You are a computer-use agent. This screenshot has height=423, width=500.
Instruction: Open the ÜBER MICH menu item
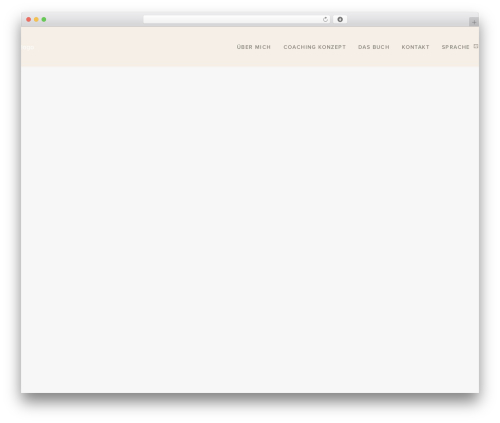[x=253, y=47]
